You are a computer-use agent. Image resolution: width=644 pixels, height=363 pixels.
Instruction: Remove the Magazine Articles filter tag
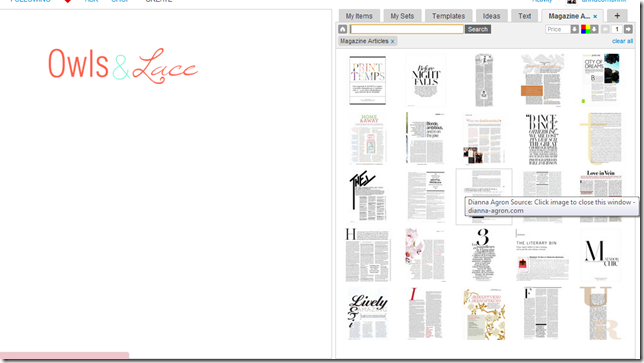[393, 41]
